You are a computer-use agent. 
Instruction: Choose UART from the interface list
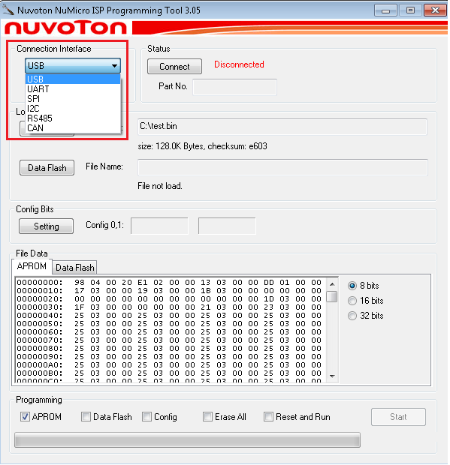click(73, 89)
